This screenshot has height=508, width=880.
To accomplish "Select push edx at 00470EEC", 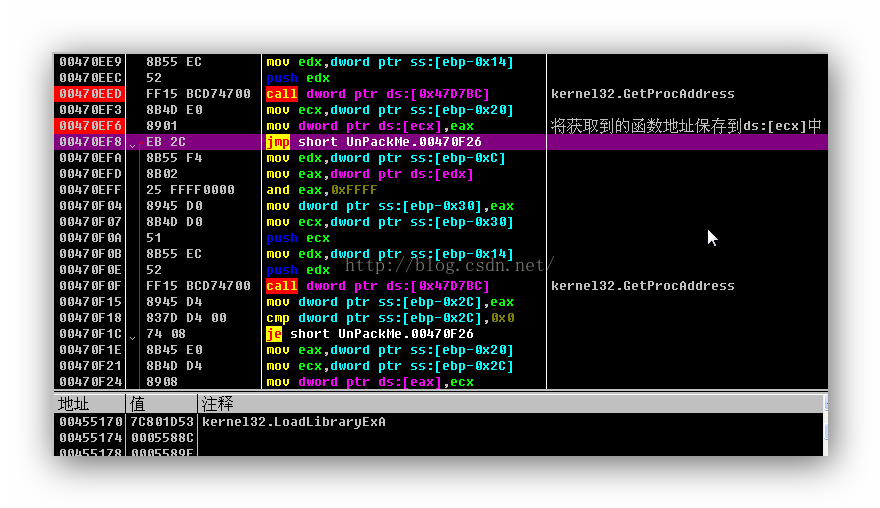I will coord(297,78).
